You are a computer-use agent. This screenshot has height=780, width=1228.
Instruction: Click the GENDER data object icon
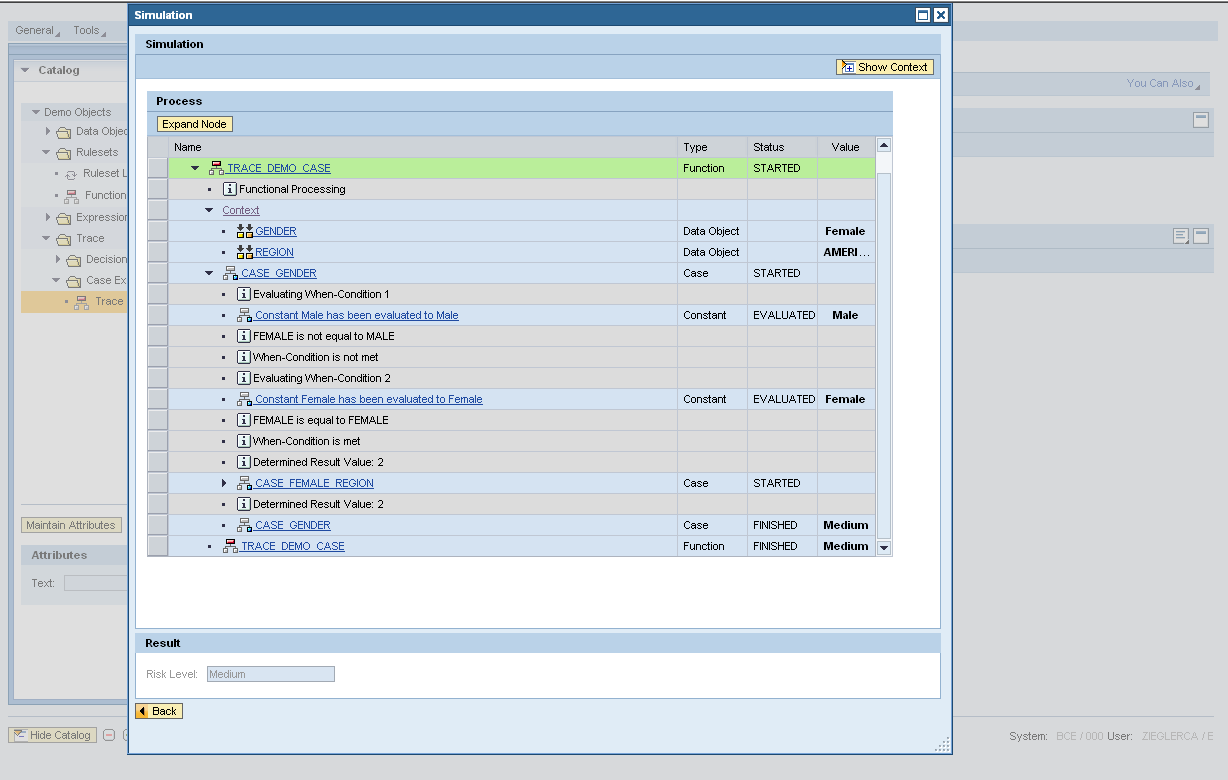pyautogui.click(x=244, y=231)
